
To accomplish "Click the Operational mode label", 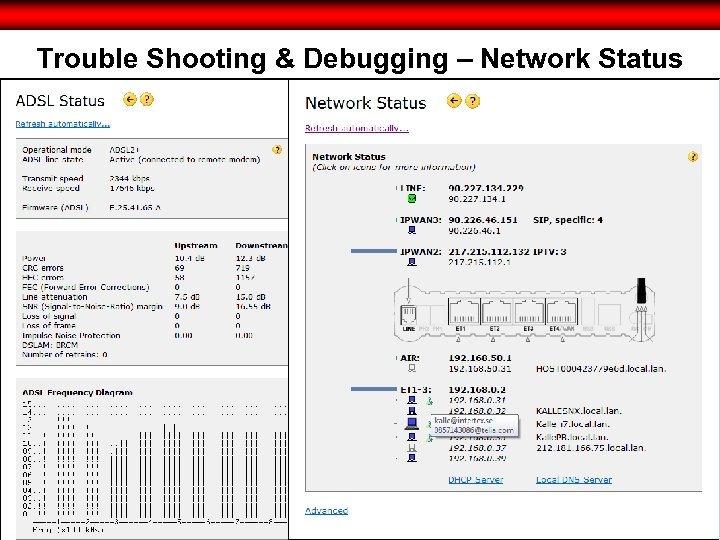I will coord(56,149).
